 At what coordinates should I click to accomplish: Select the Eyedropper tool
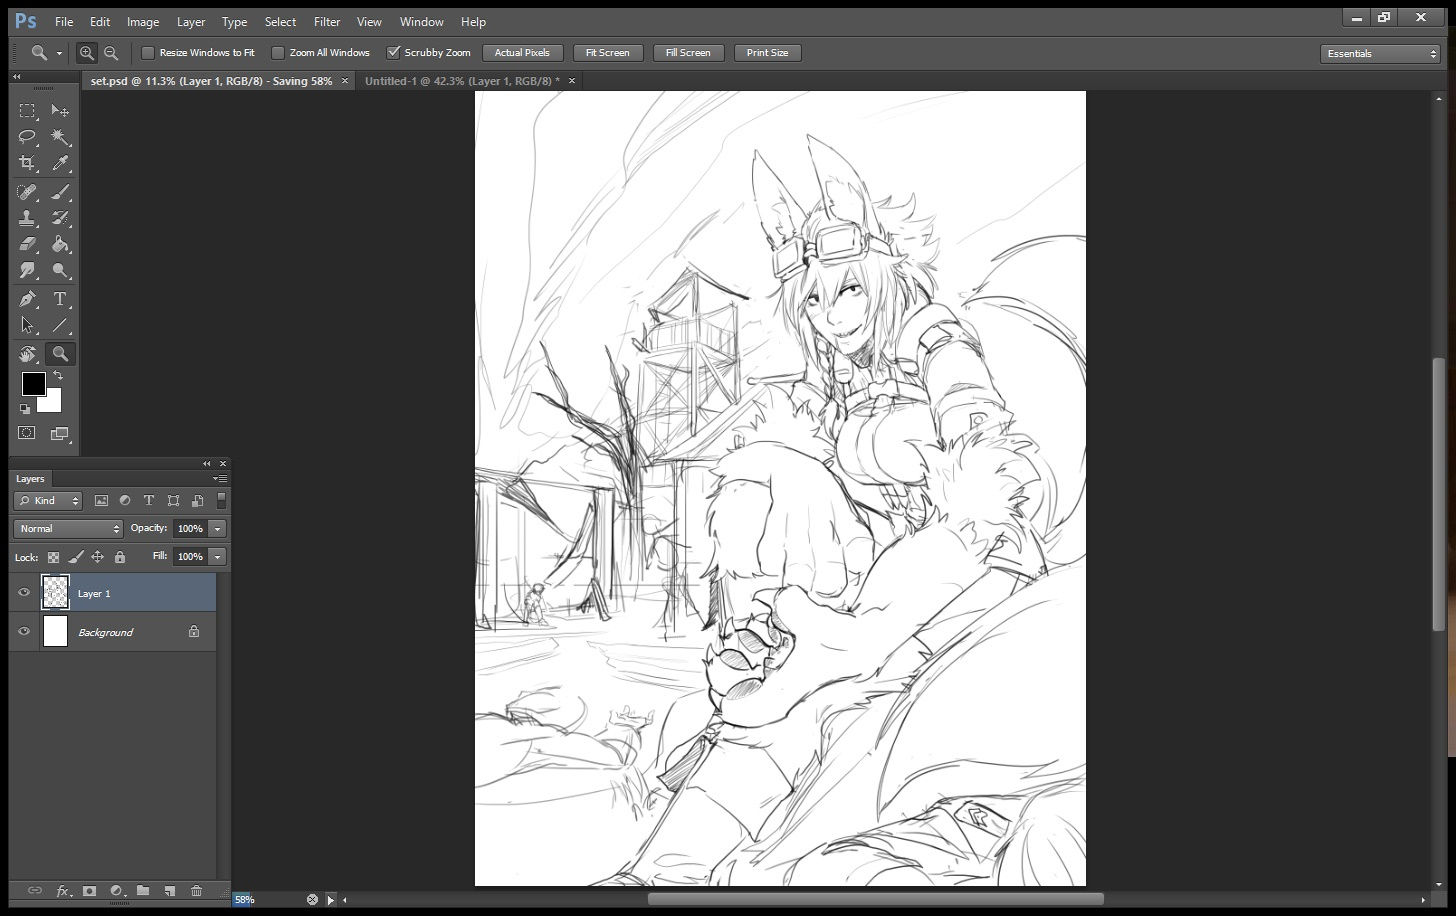(60, 163)
